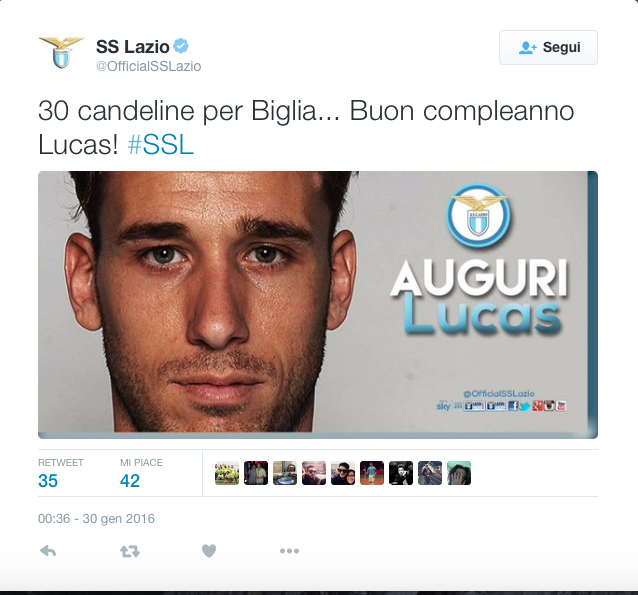The height and width of the screenshot is (595, 638).
Task: Click the SS Lazio account name
Action: 133,46
